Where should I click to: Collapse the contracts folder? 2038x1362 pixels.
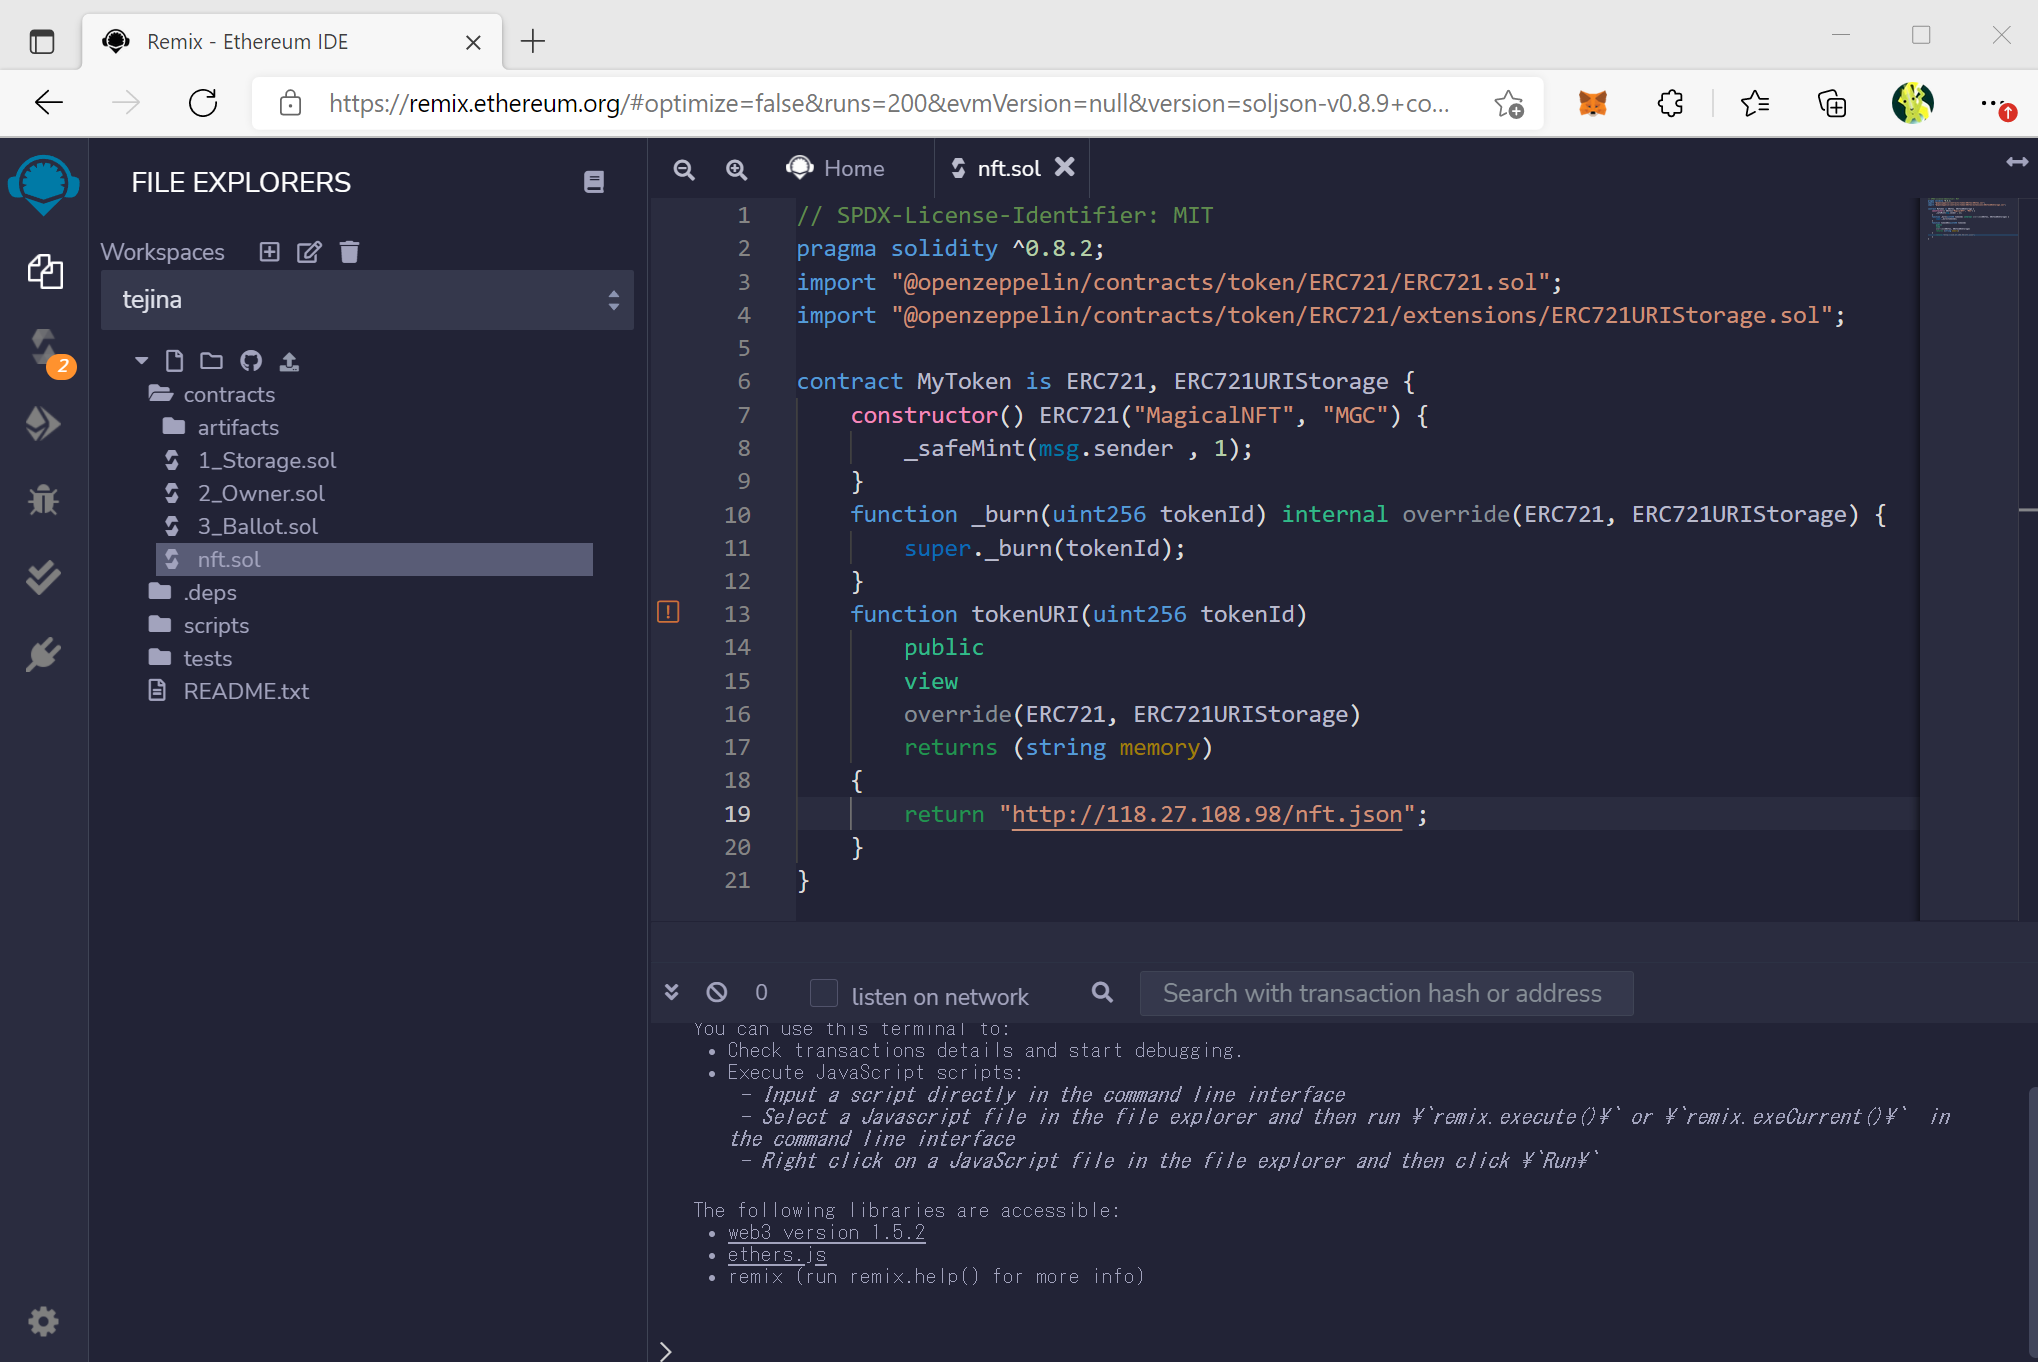tap(228, 394)
